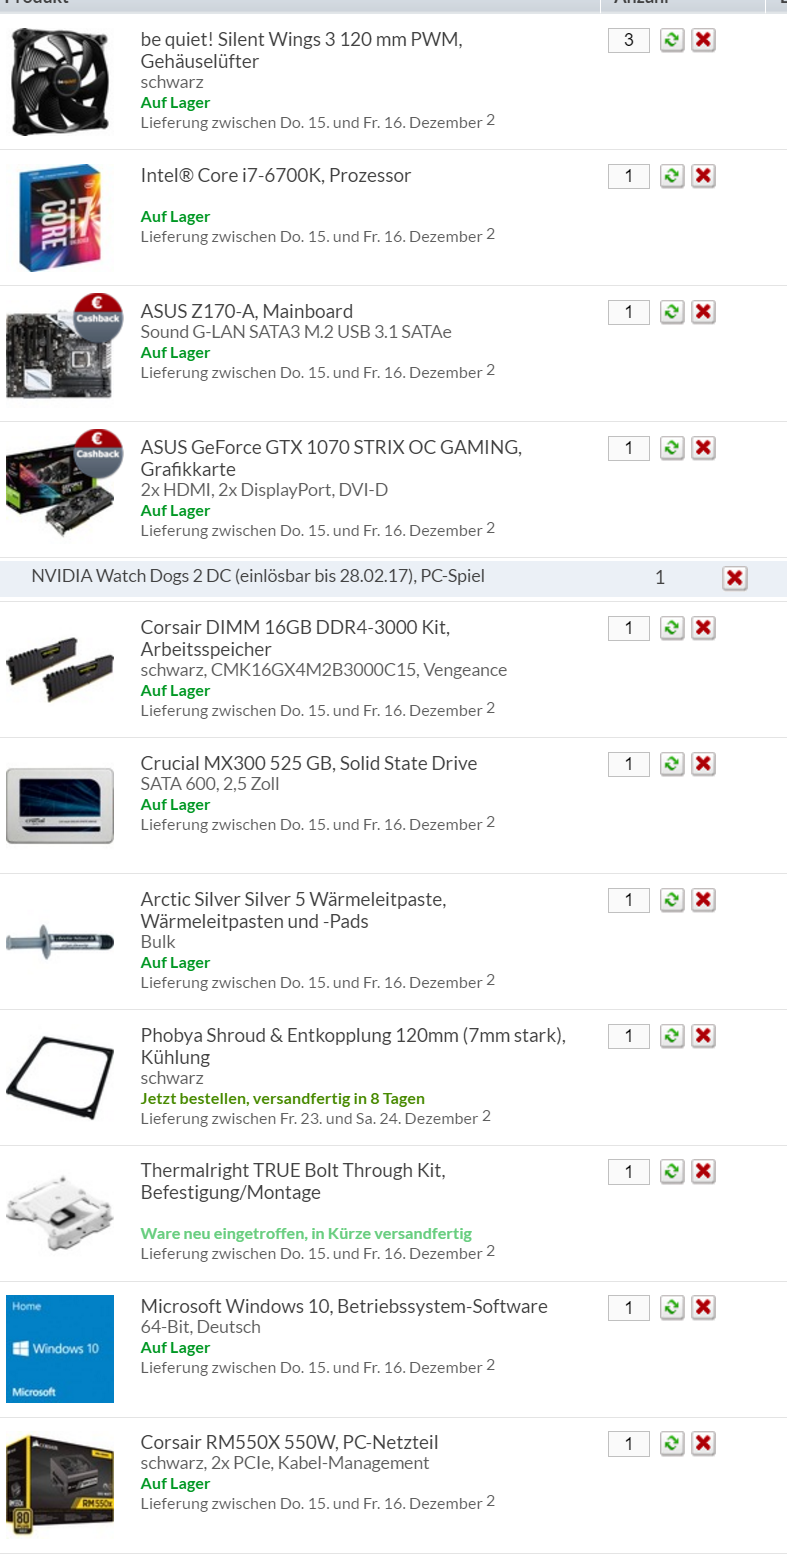Remove Arctic Silver 5 Wärmeleitpaste

[703, 900]
